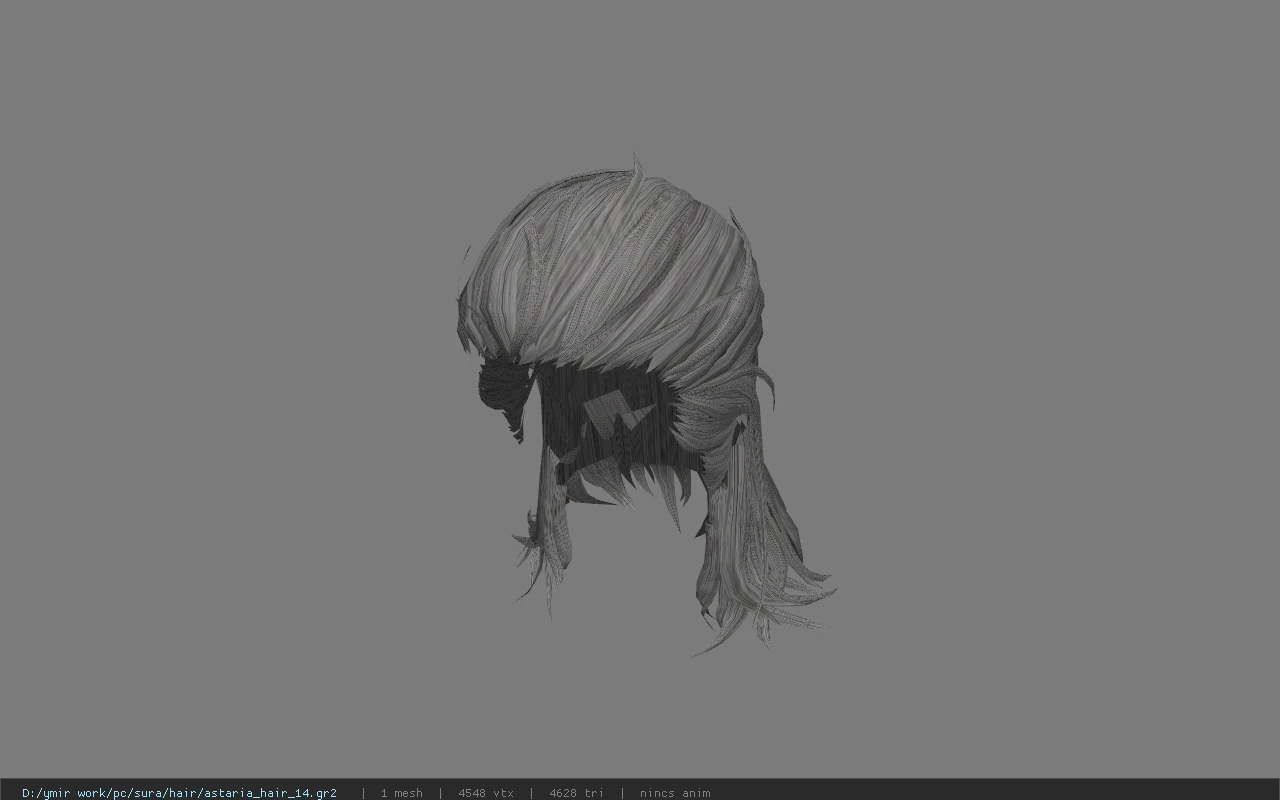This screenshot has width=1280, height=800.
Task: Click the 'nincs anim' status entry
Action: pyautogui.click(x=675, y=793)
